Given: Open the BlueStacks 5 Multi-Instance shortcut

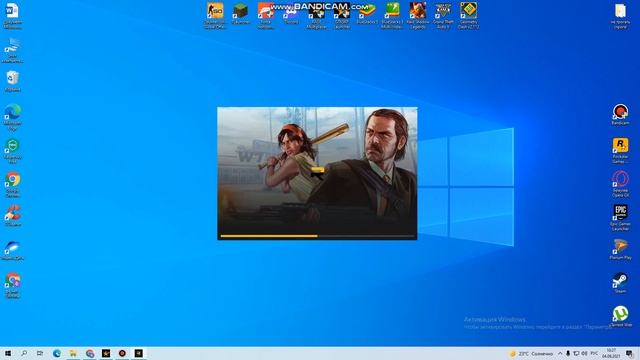Looking at the screenshot, I should point(392,15).
